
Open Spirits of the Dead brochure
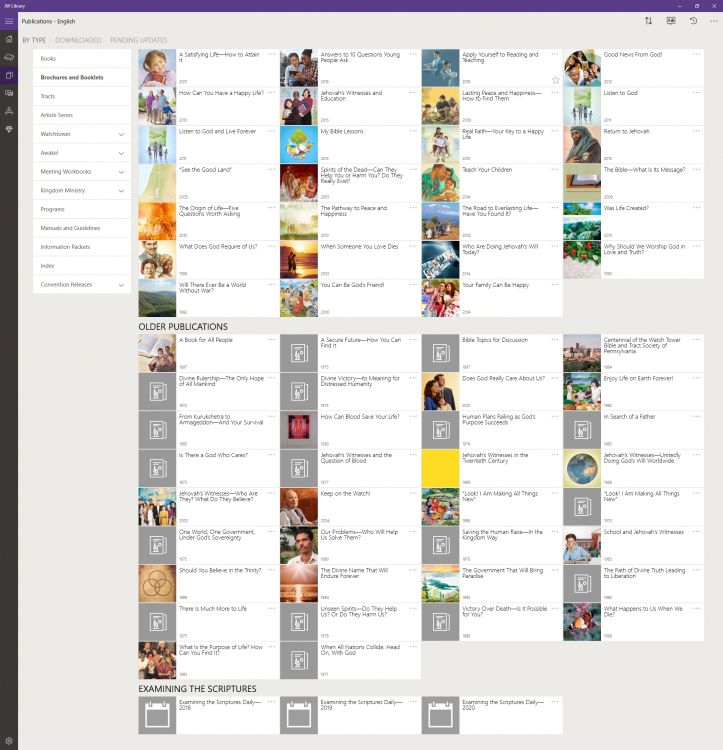[x=350, y=183]
